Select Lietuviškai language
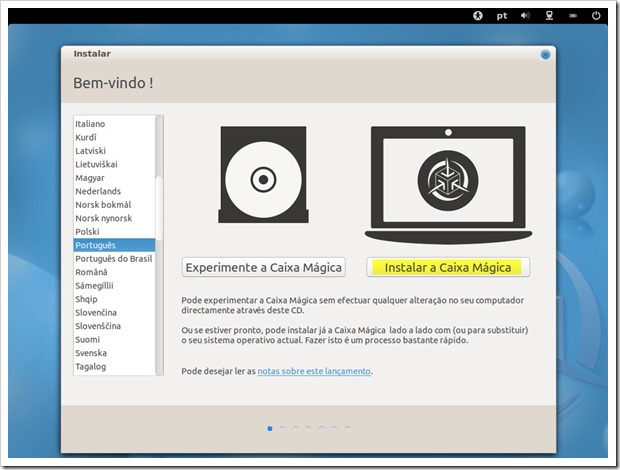This screenshot has width=620, height=470. tap(114, 164)
